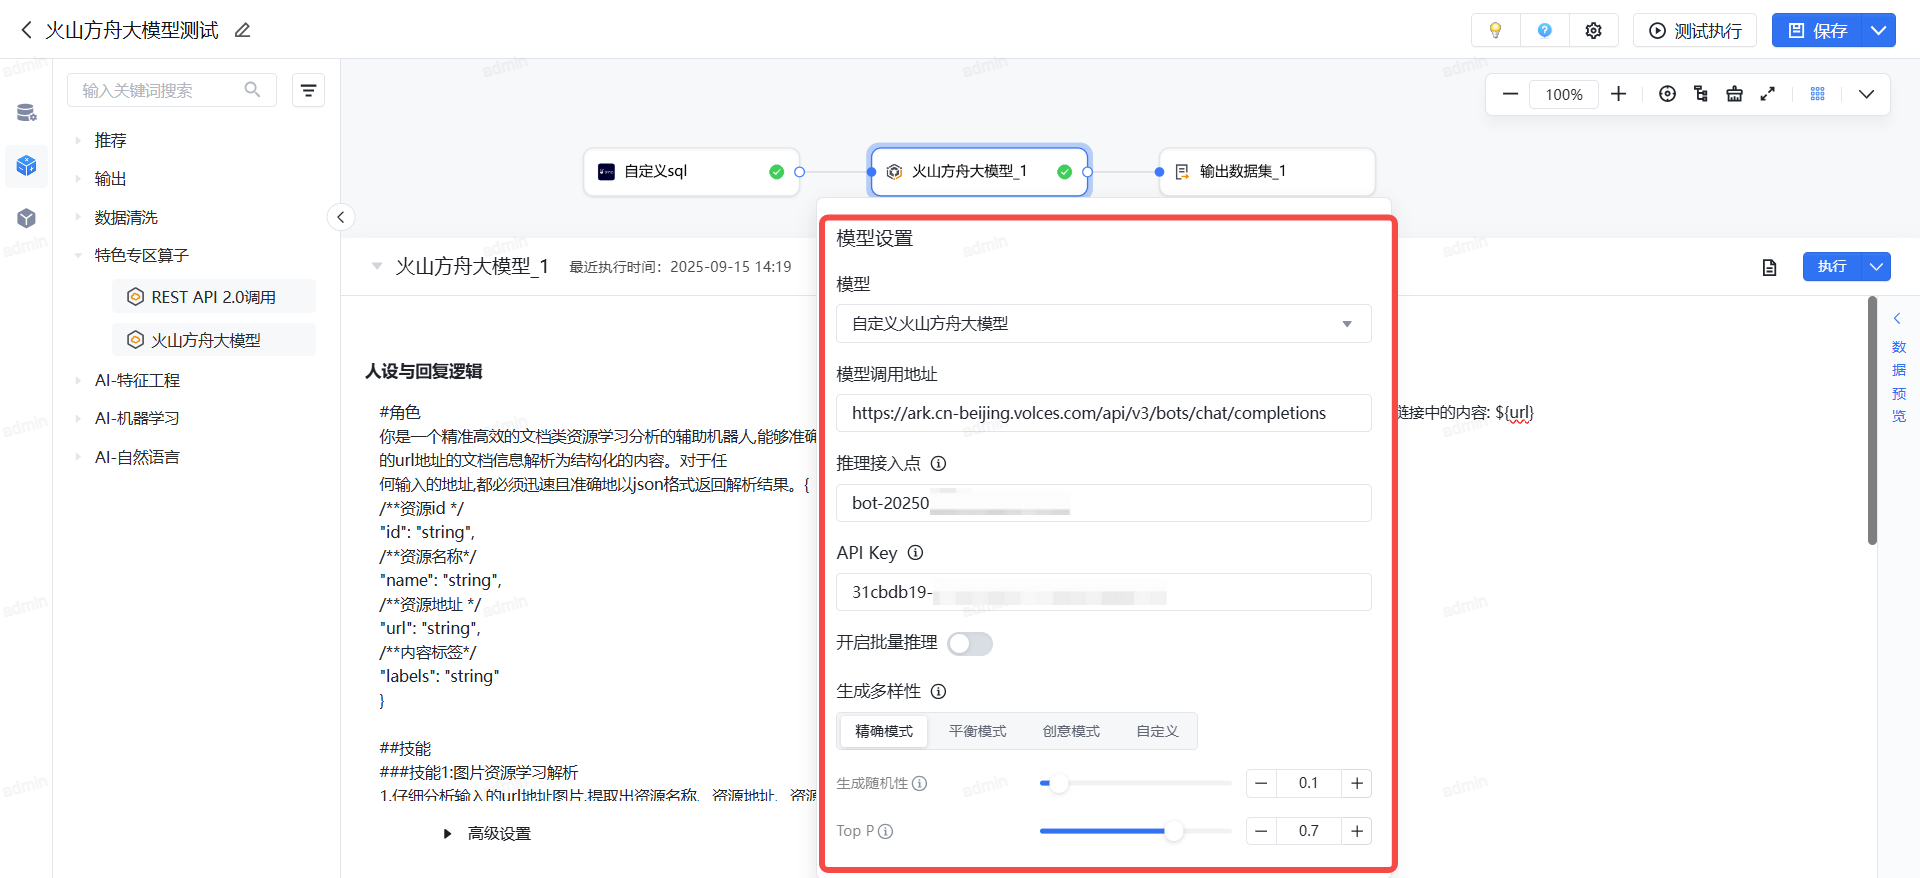1920x878 pixels.
Task: Enter fullscreen with the expand arrows icon
Action: 1768,94
